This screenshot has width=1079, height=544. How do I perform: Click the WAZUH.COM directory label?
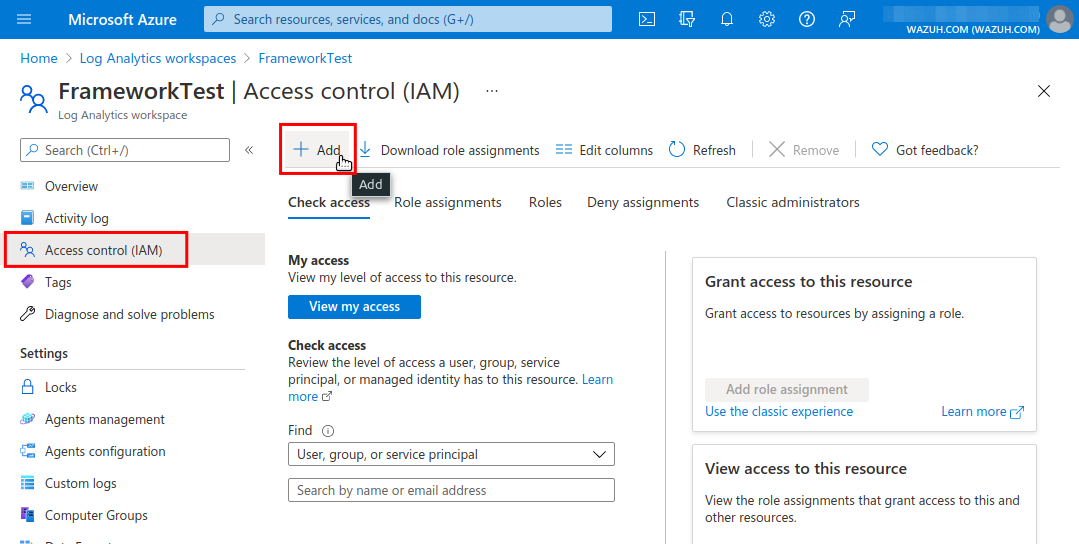pos(972,30)
